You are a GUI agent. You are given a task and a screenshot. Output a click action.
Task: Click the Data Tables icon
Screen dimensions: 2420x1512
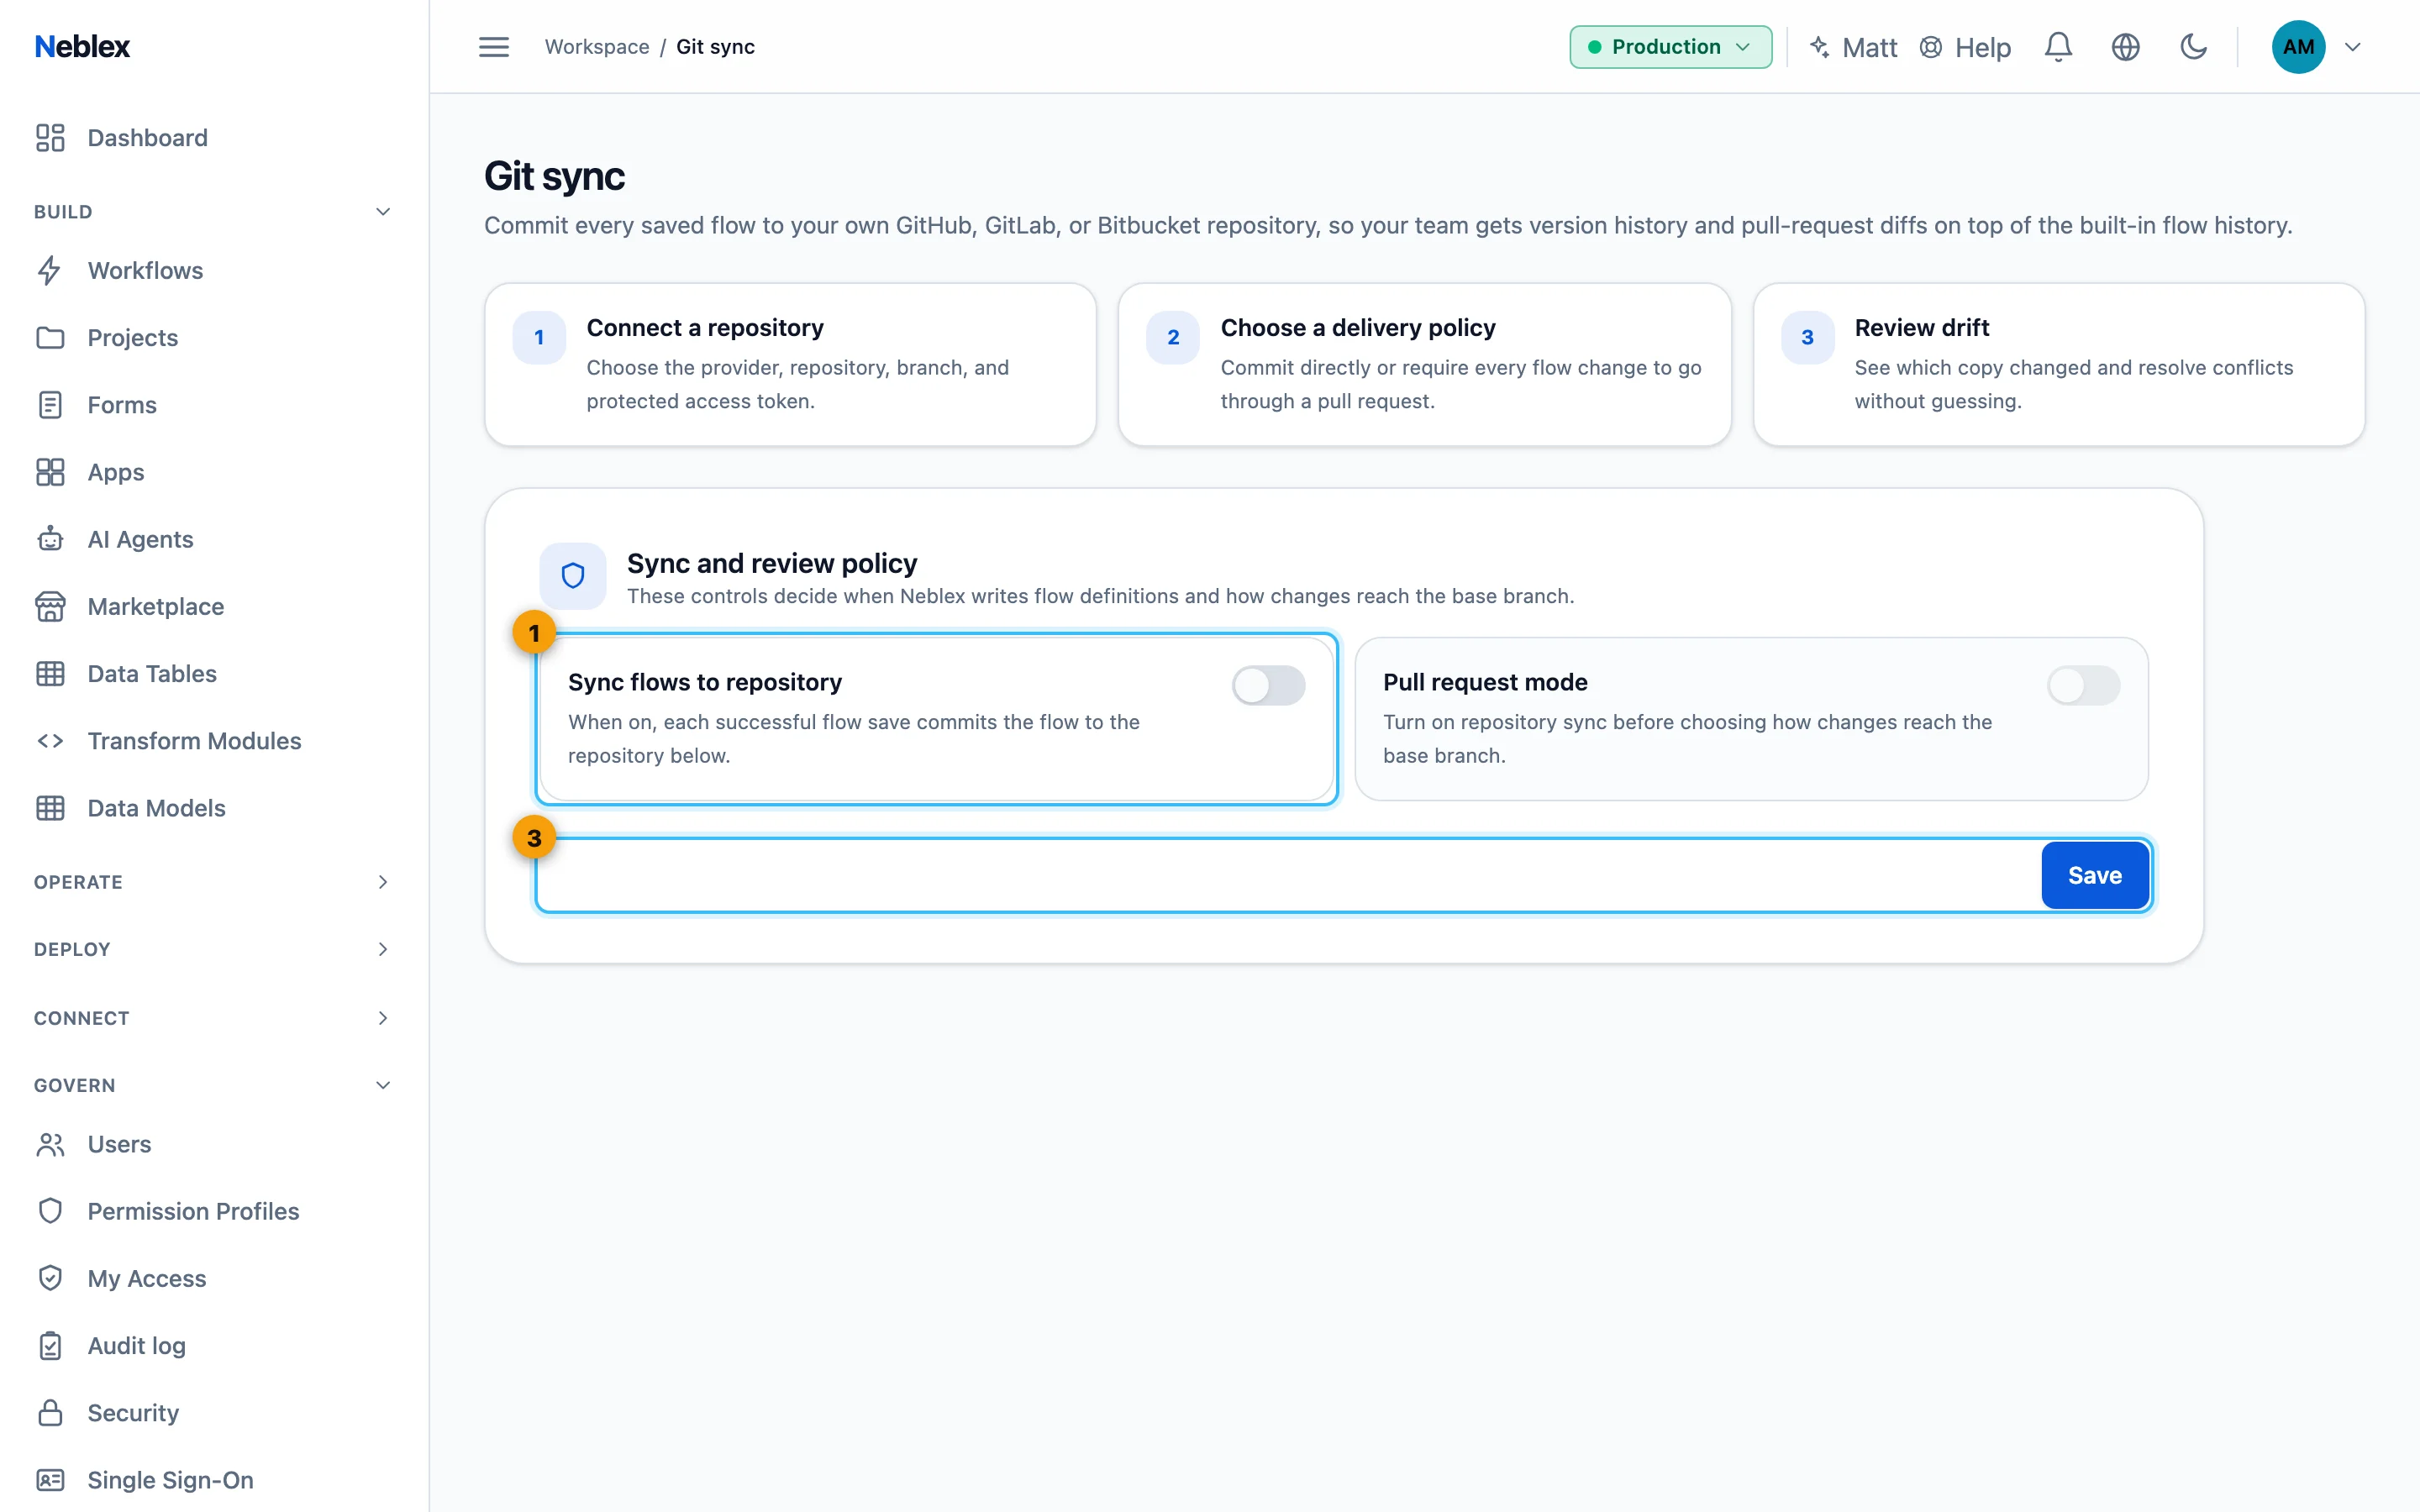coord(50,674)
